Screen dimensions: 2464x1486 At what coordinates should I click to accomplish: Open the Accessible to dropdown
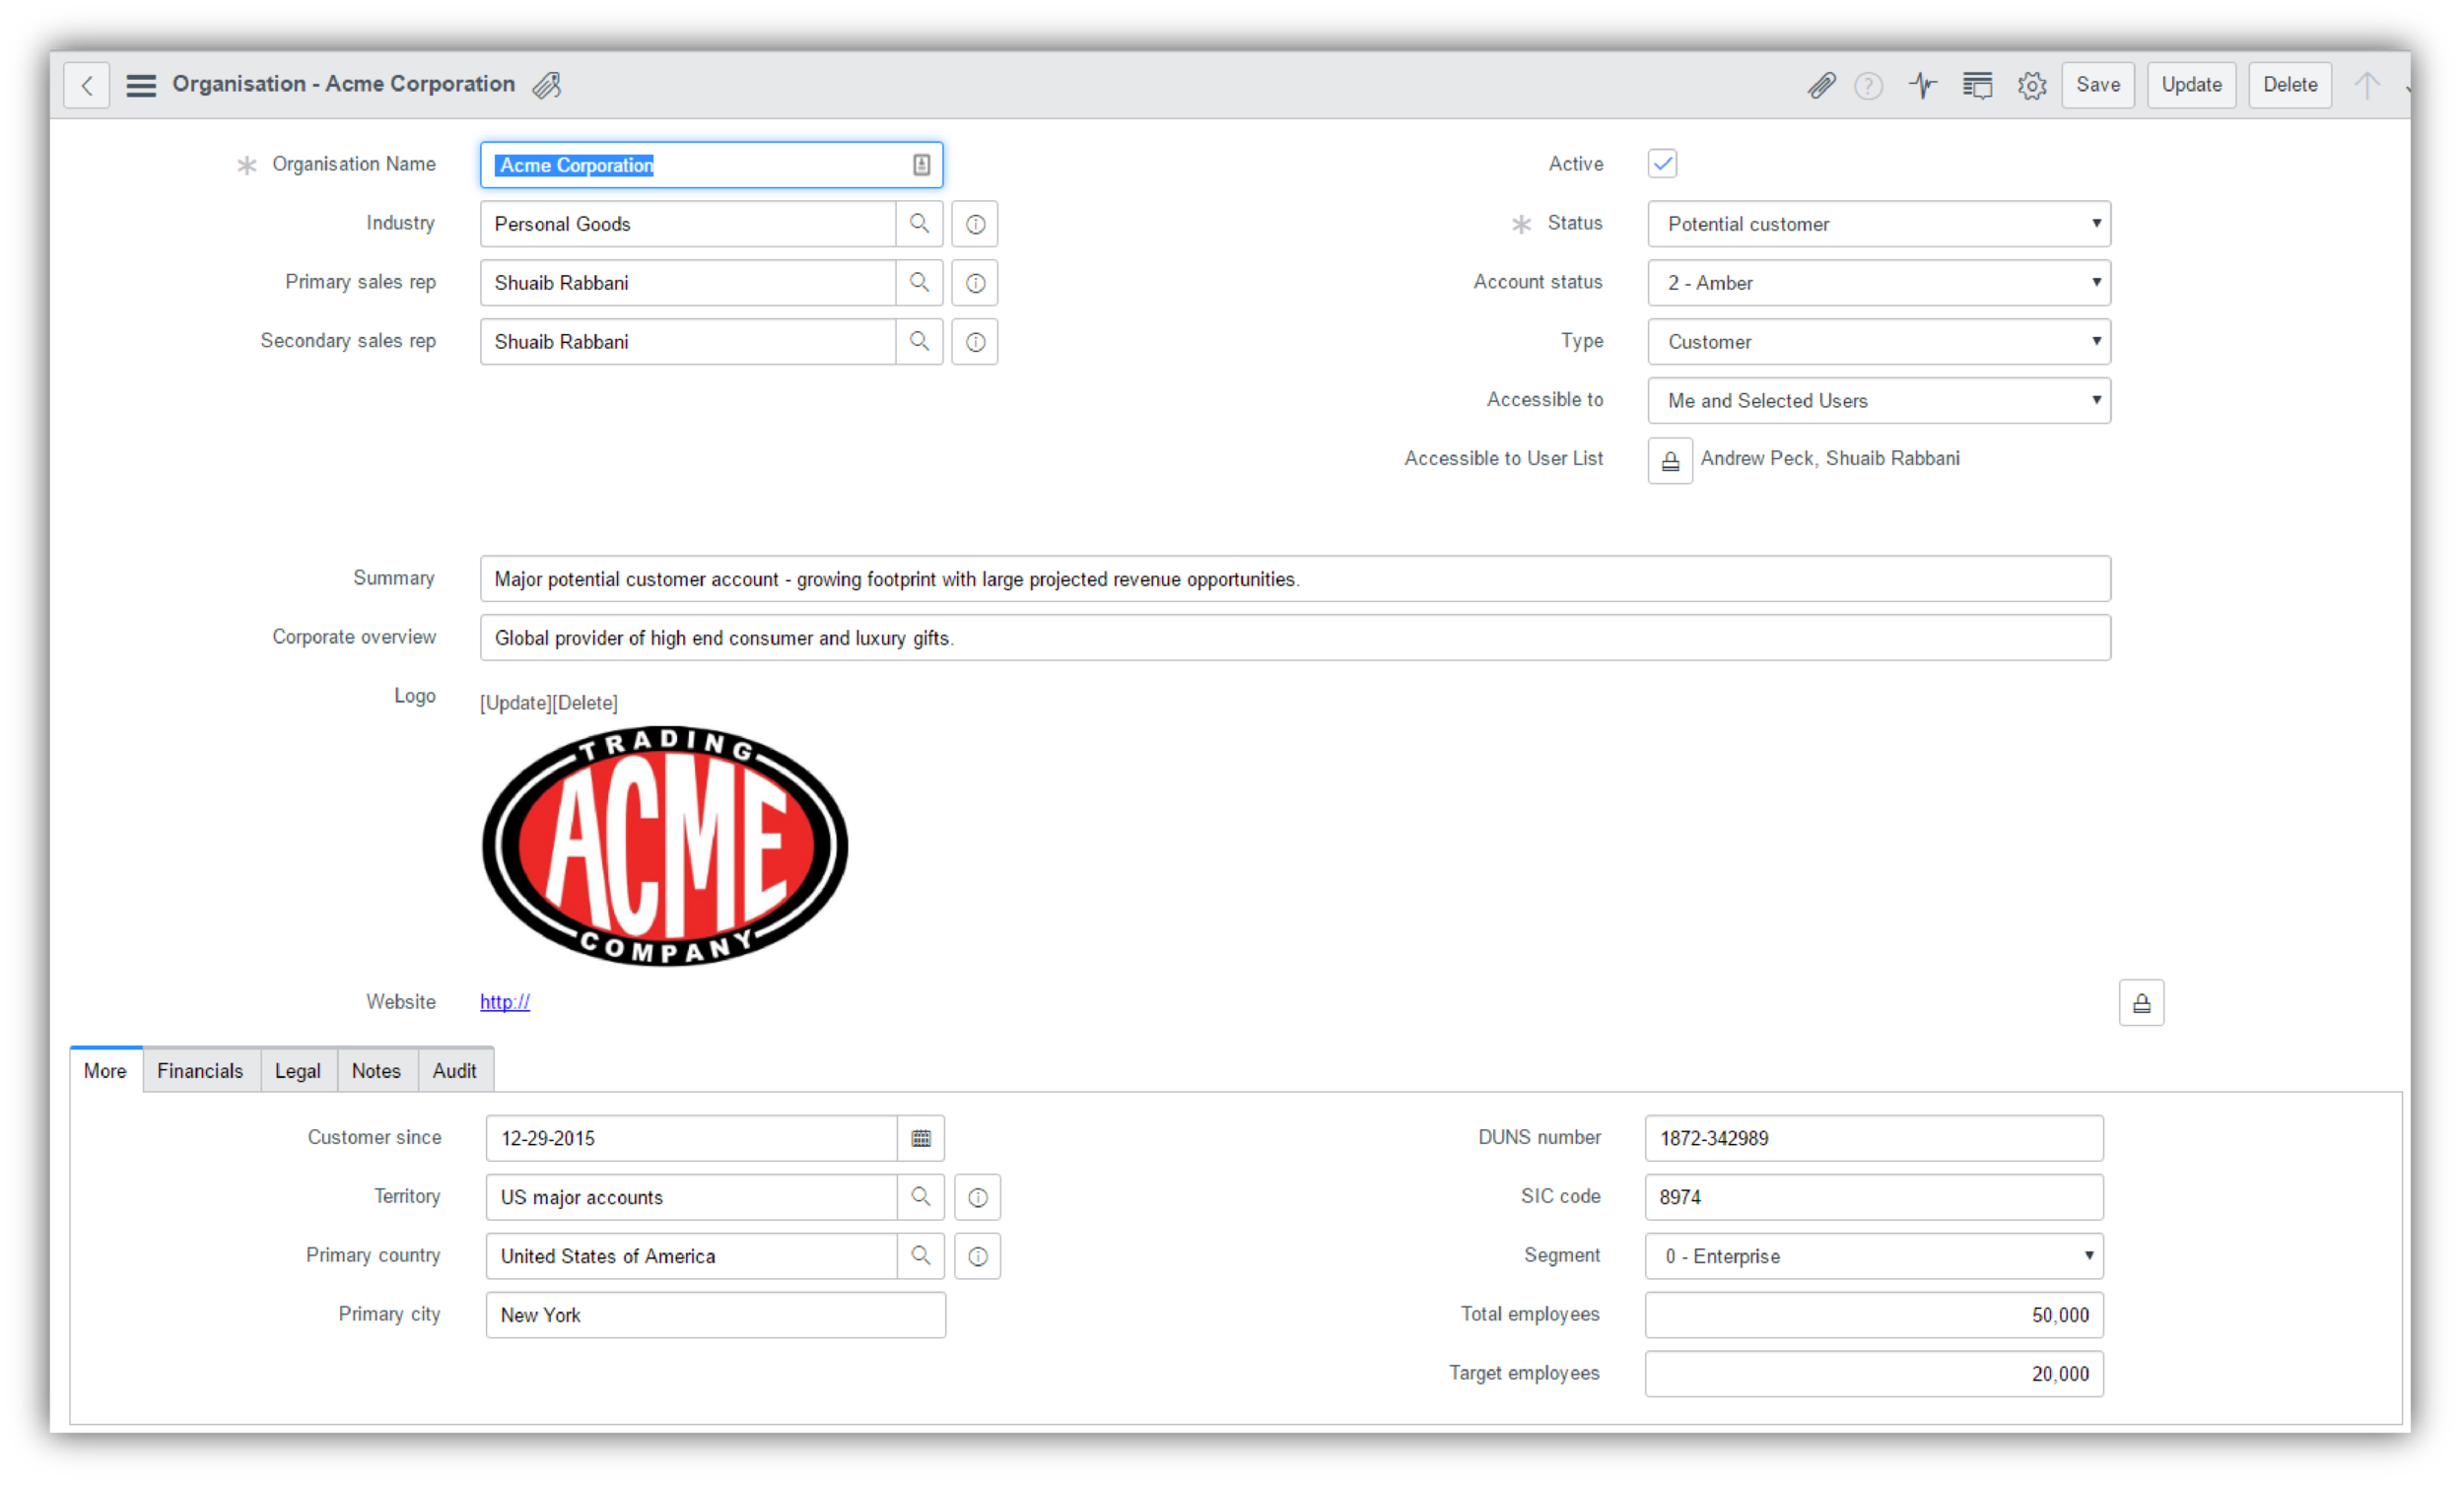(1879, 401)
